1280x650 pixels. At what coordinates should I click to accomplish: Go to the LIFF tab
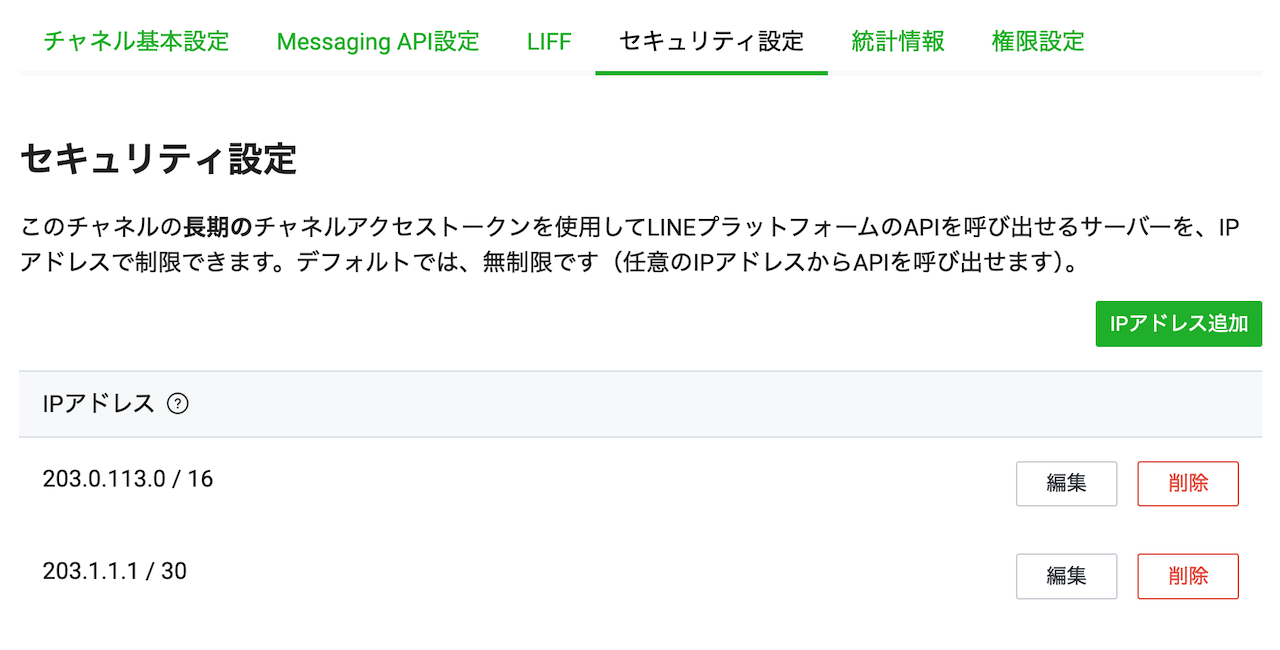(x=549, y=42)
